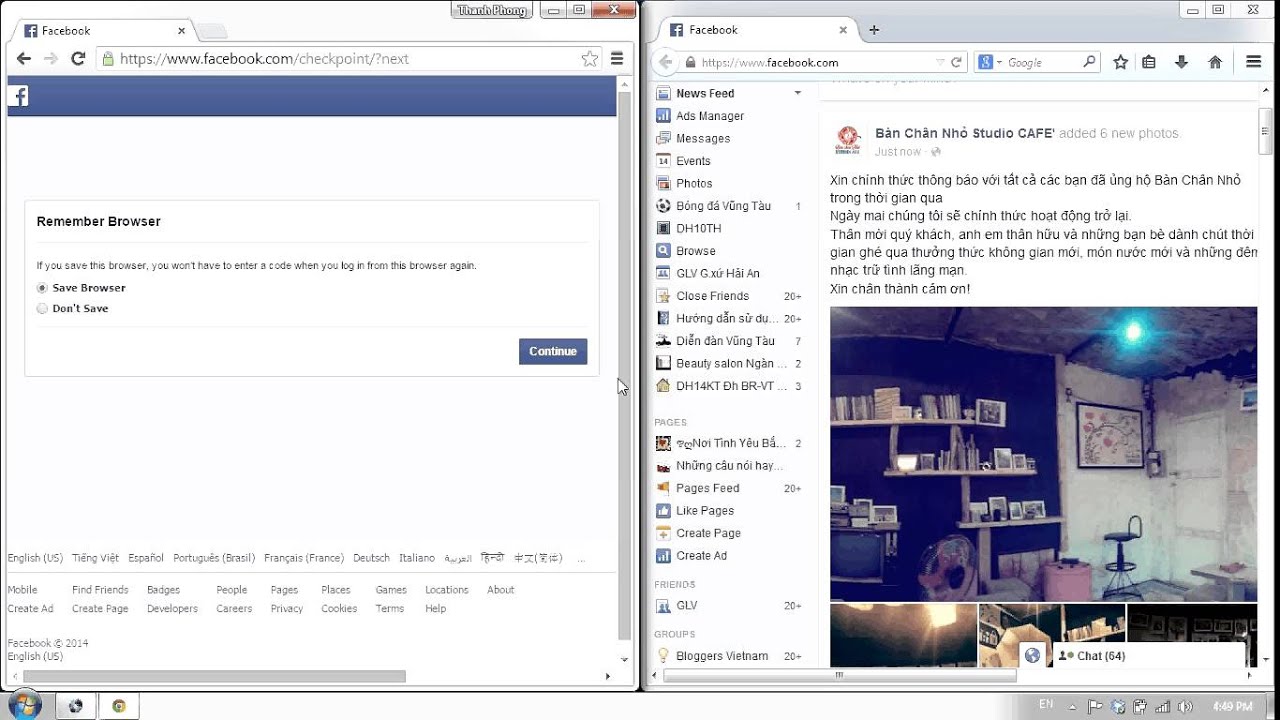Image resolution: width=1280 pixels, height=720 pixels.
Task: Click the Privacy footer link
Action: [286, 608]
